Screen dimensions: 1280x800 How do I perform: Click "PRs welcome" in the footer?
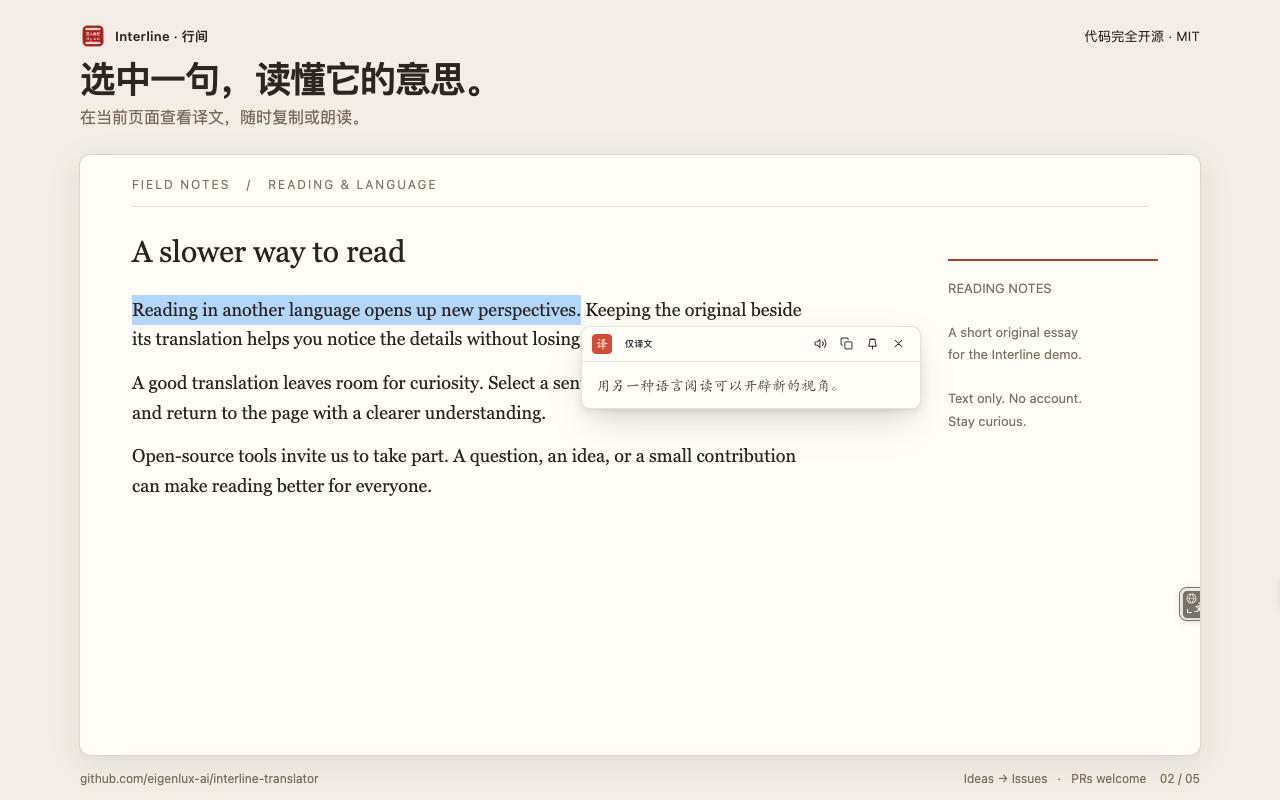1109,779
